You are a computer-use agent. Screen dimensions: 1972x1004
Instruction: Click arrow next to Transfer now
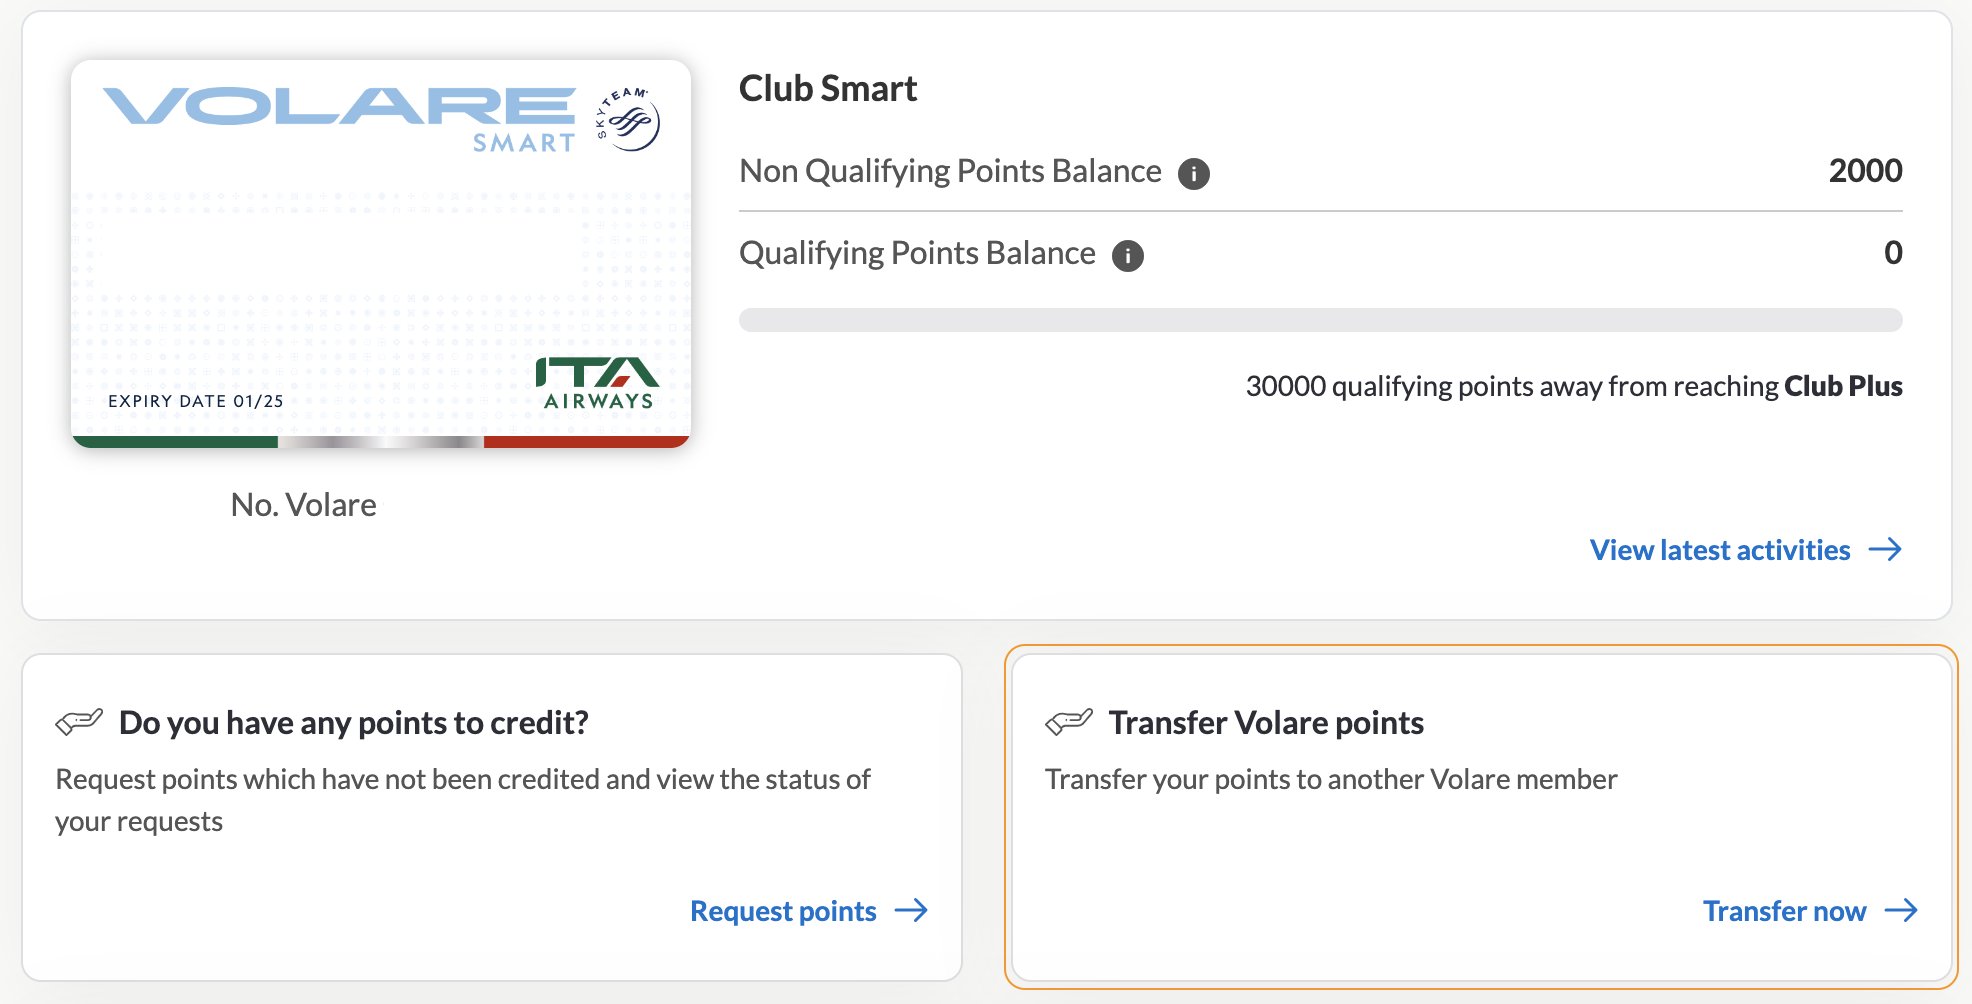pos(1901,910)
